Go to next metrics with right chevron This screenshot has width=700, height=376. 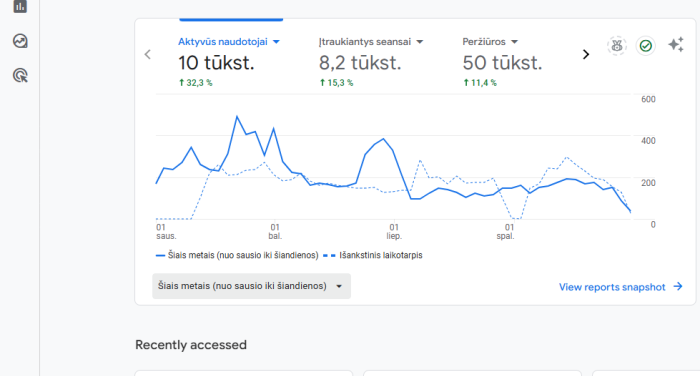pos(586,54)
